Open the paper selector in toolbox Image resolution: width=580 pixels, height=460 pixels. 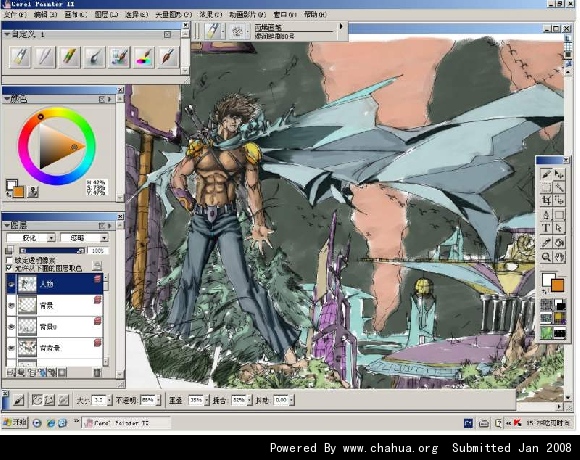point(546,305)
